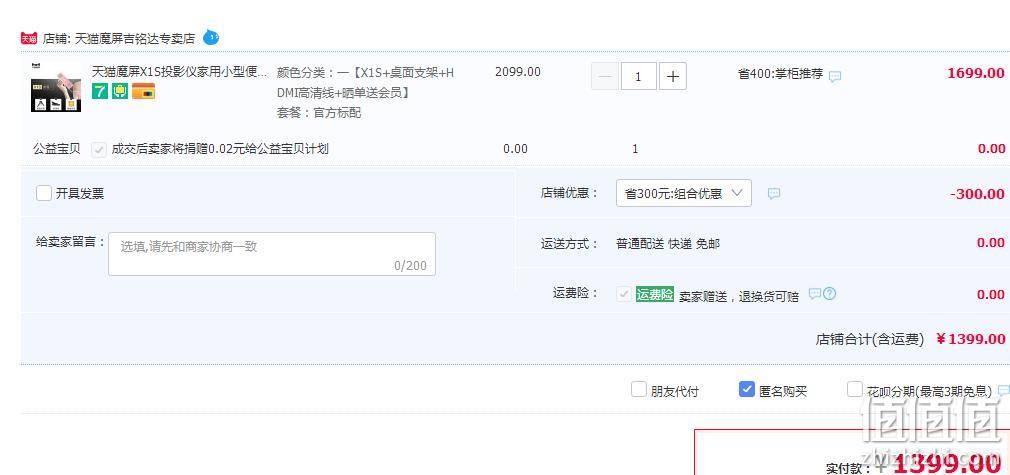Enable the 花呗分期 installment checkbox
Image resolution: width=1010 pixels, height=475 pixels.
(854, 389)
